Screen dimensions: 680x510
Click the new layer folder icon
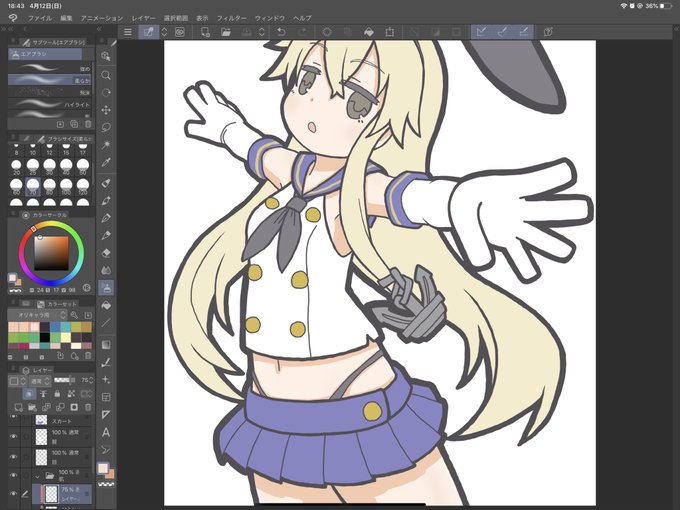(32, 407)
